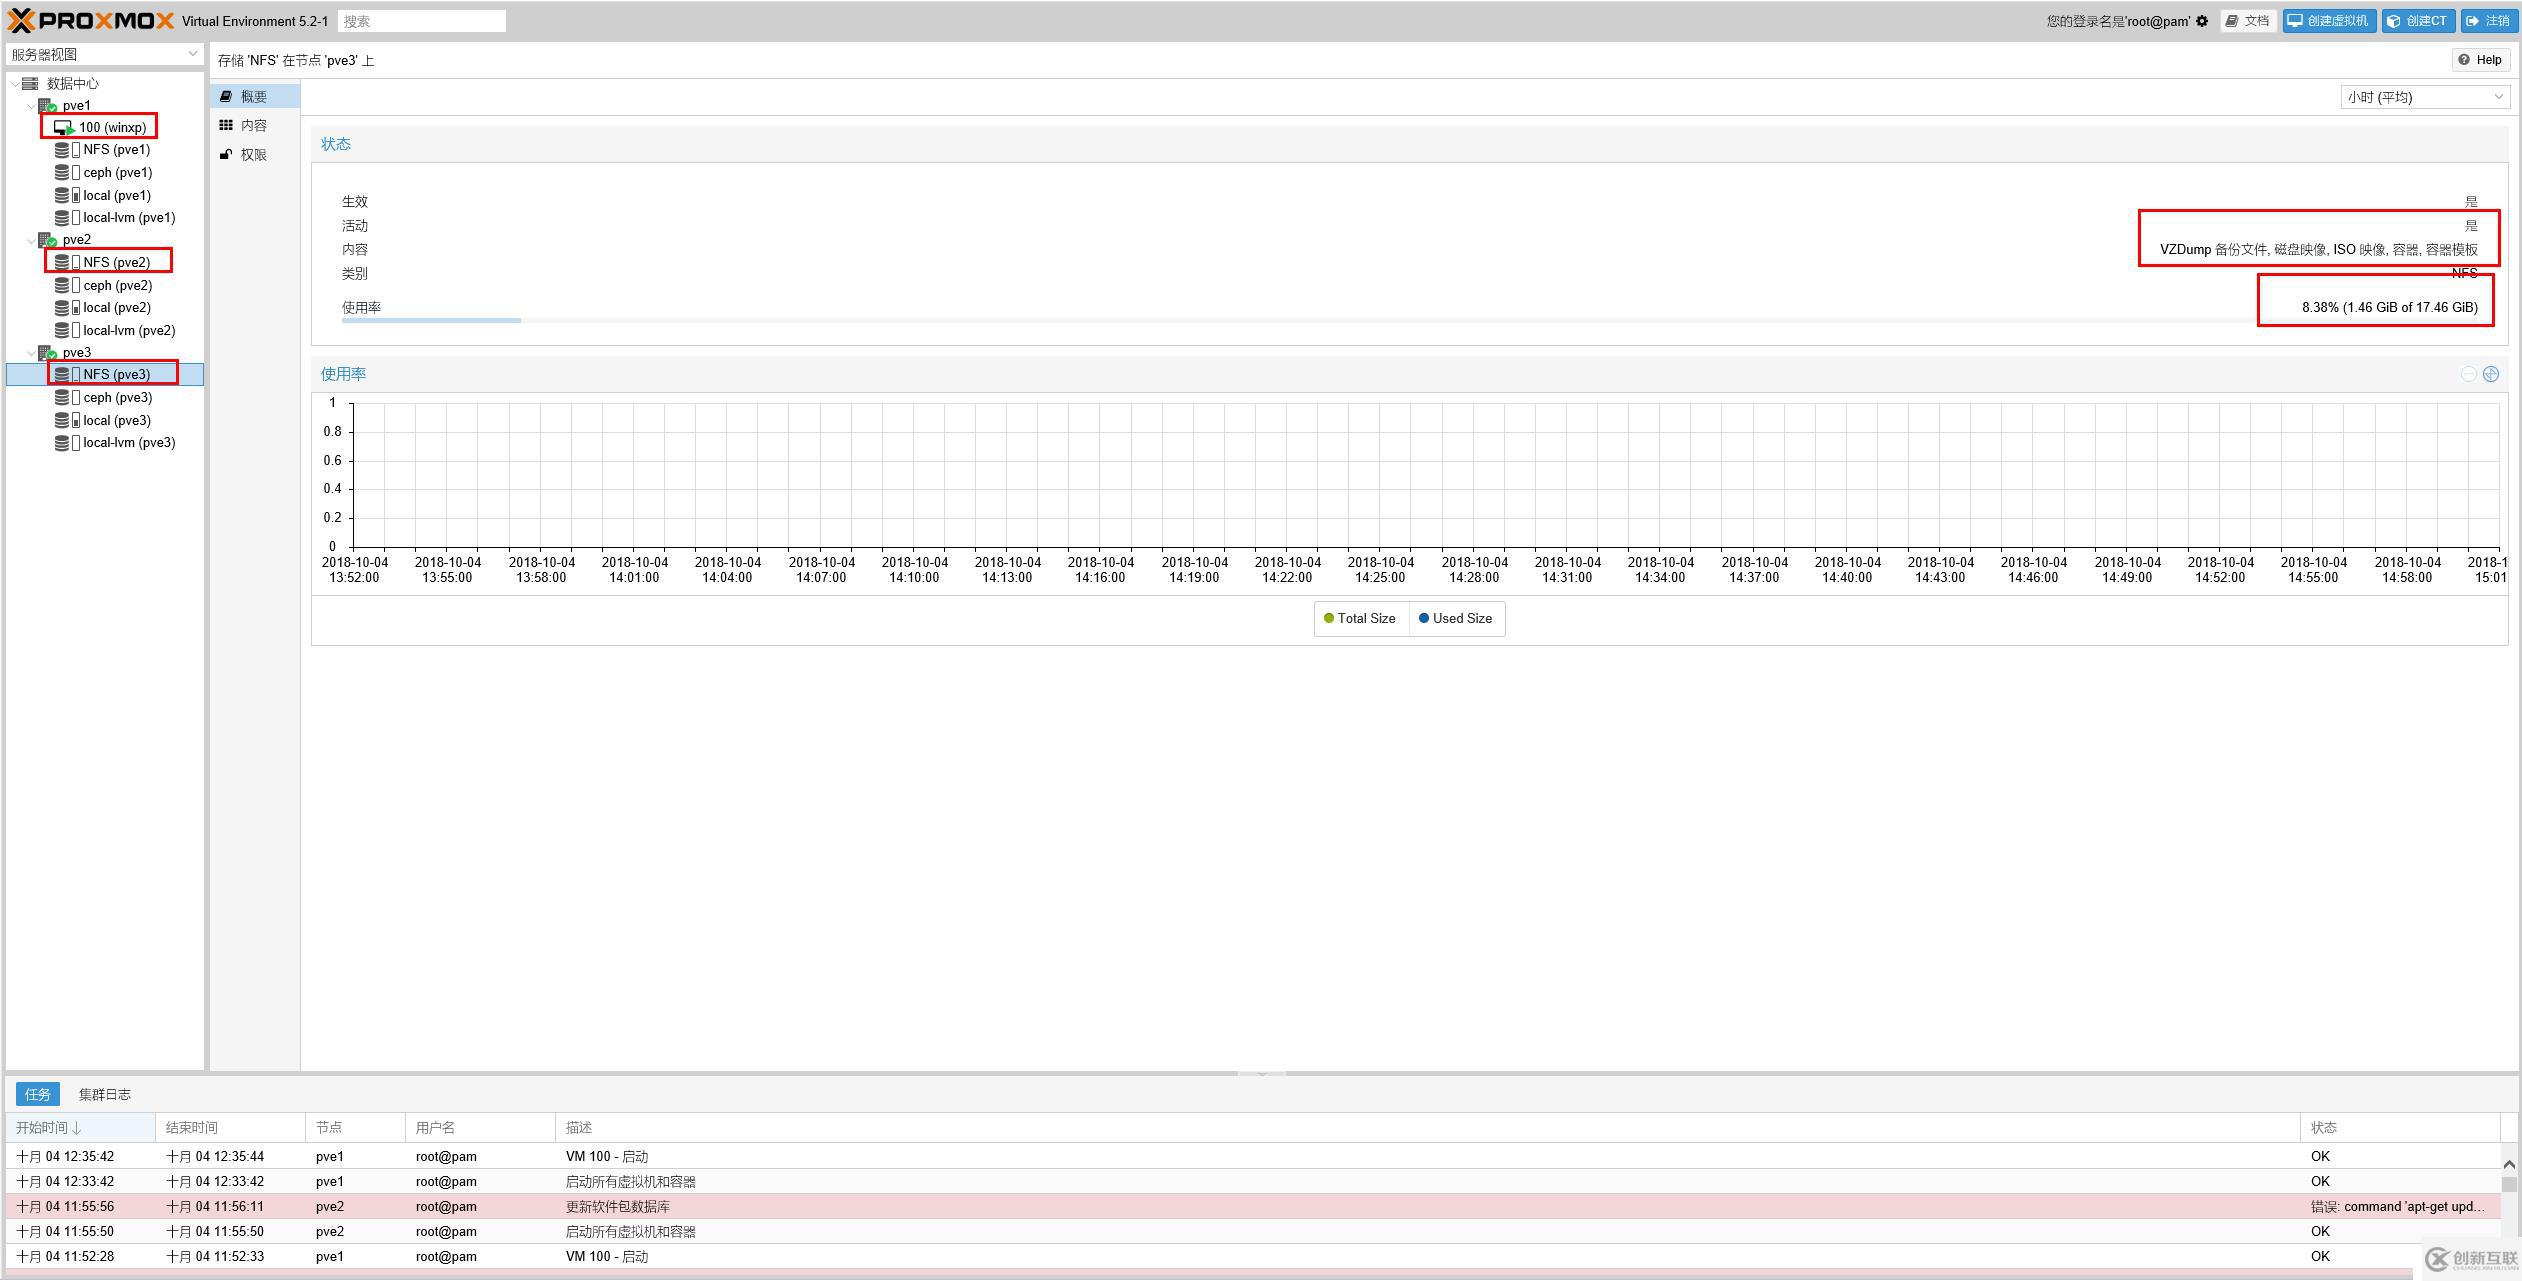
Task: Collapse the pve1 node tree
Action: pos(31,106)
